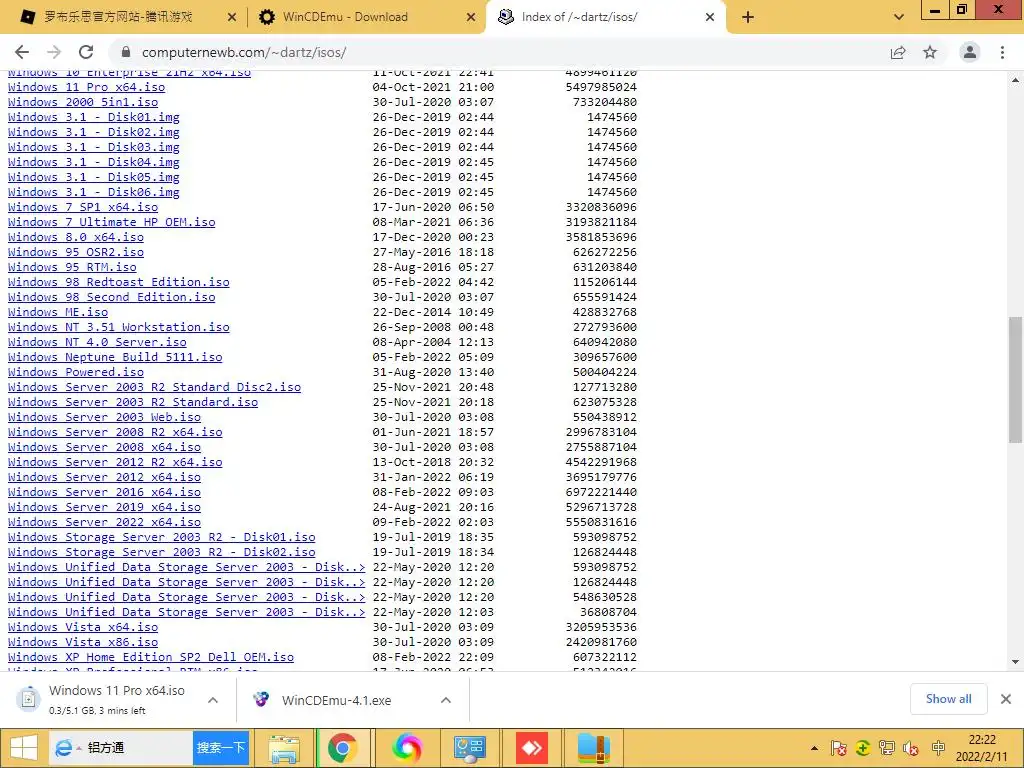The width and height of the screenshot is (1024, 768).
Task: Open the WinRAR archive taskbar icon
Action: tap(594, 748)
